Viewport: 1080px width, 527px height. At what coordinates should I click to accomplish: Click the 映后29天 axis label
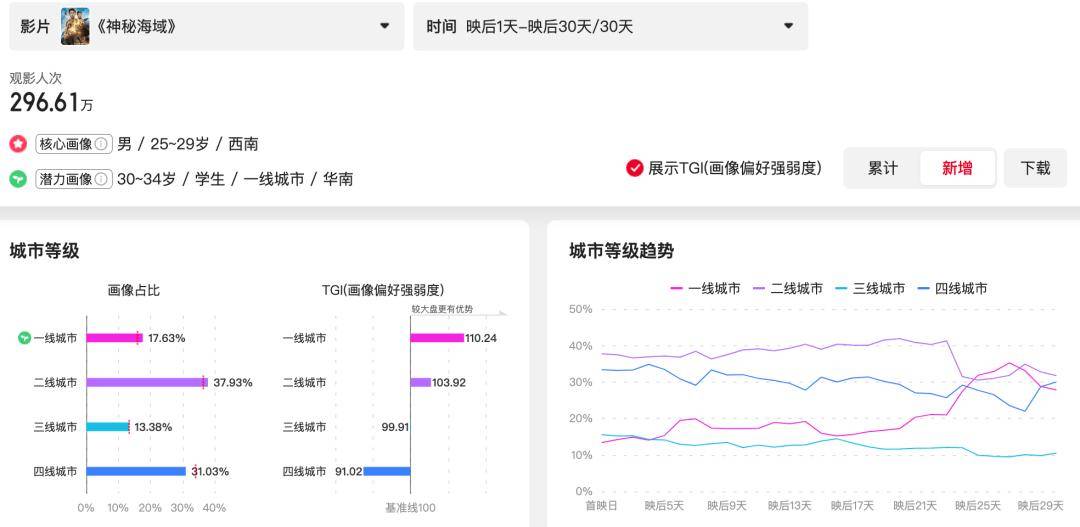1040,506
